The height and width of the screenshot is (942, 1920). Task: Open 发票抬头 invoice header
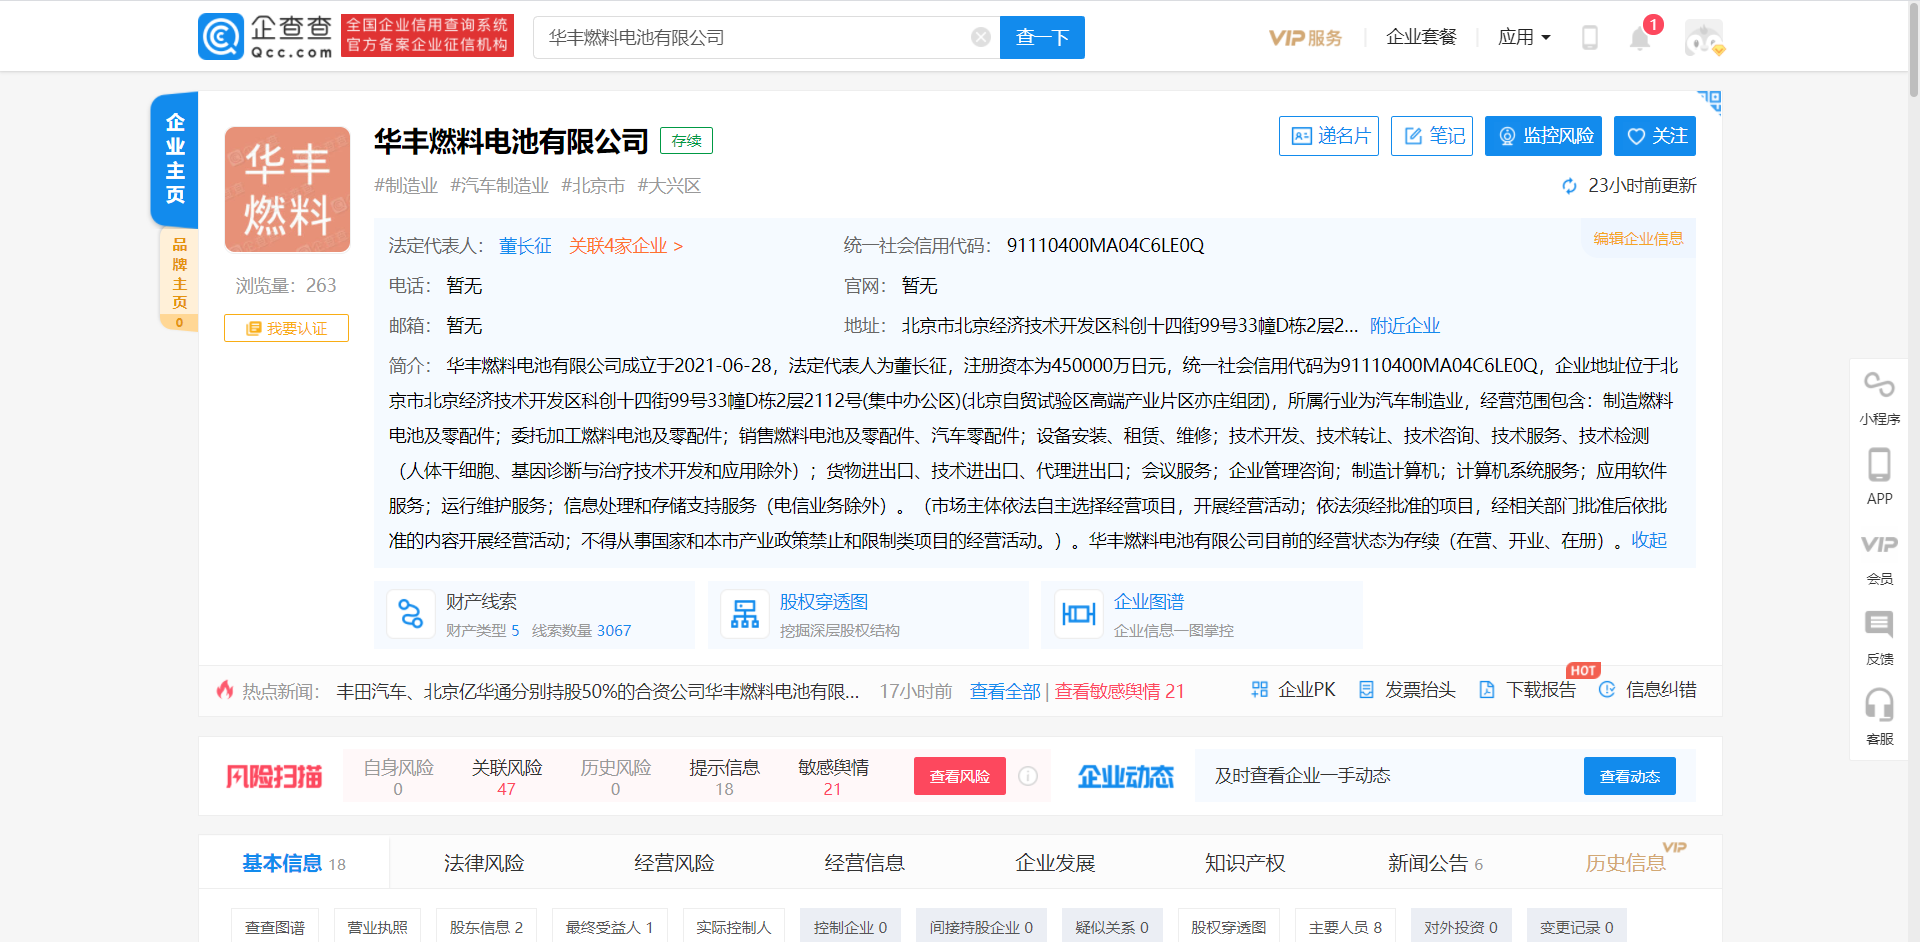click(x=1407, y=690)
